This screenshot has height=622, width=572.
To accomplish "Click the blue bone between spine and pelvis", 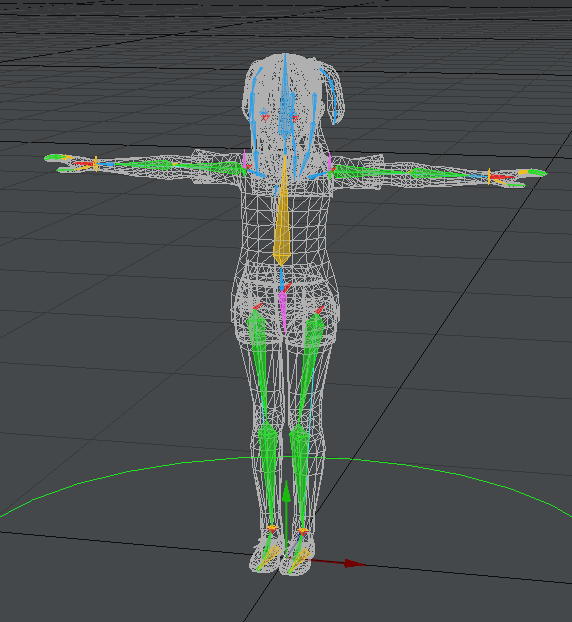I will tap(281, 279).
